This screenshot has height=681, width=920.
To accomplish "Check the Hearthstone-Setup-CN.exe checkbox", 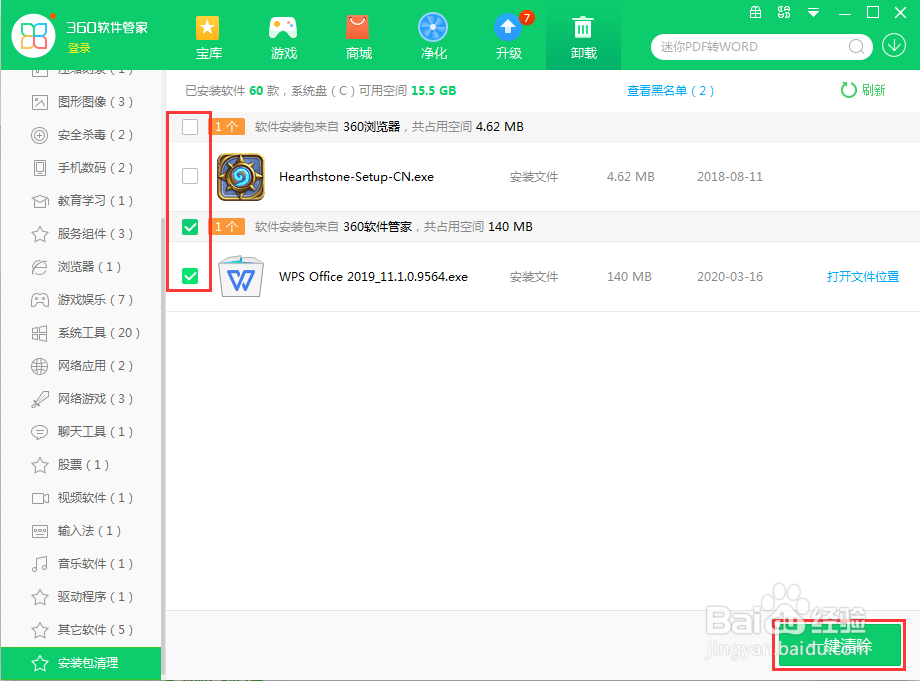I will point(188,177).
